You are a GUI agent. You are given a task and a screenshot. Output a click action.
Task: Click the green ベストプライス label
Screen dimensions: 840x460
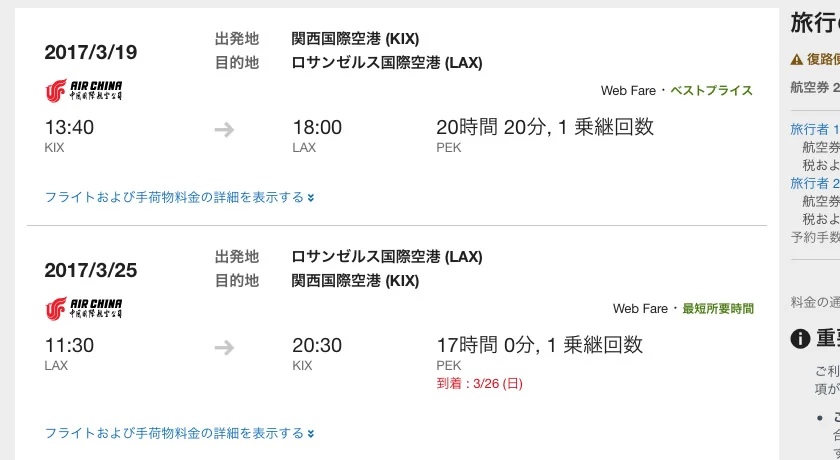tap(710, 91)
